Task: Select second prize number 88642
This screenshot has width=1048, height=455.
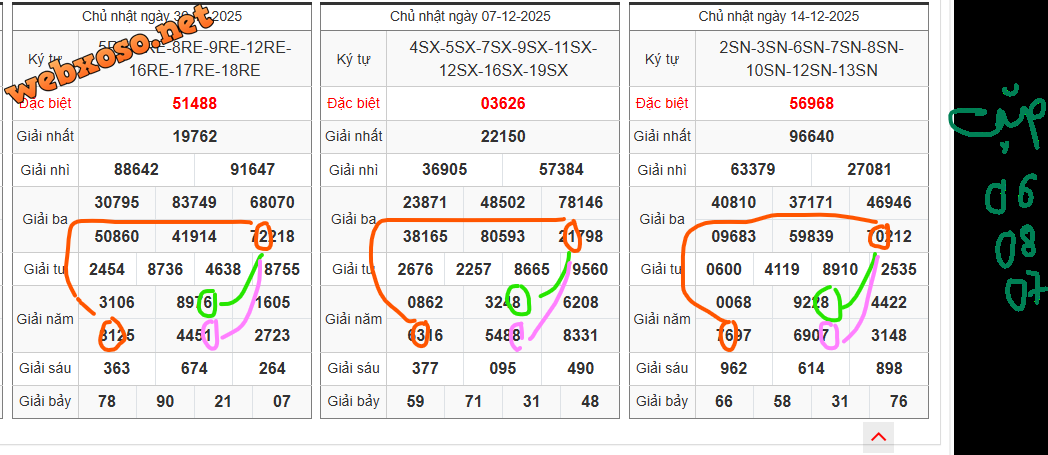Action: pyautogui.click(x=136, y=169)
